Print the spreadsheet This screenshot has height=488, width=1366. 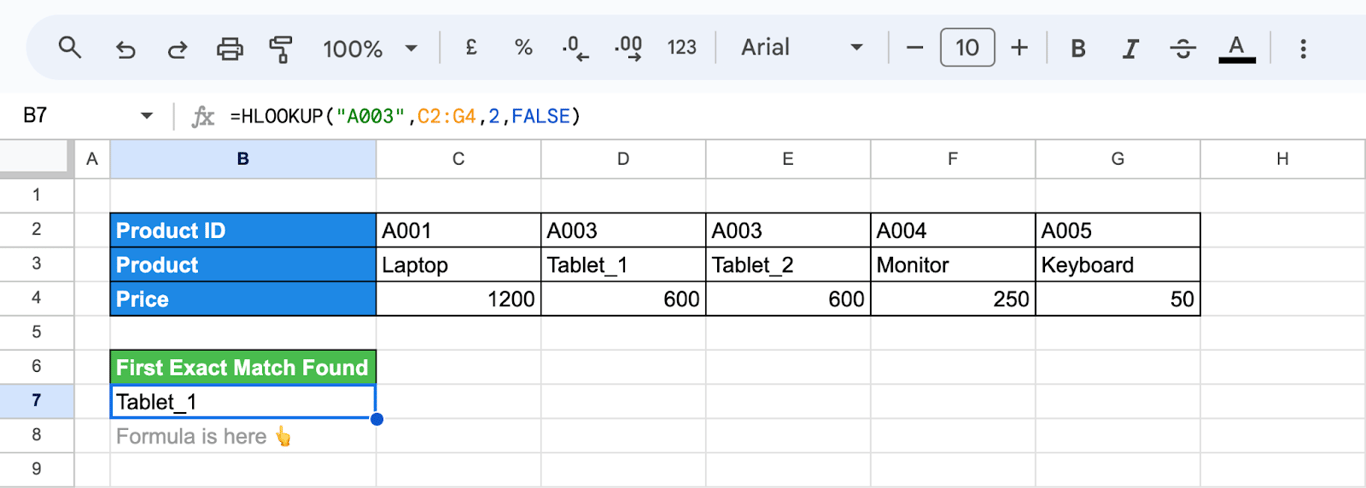coord(230,48)
